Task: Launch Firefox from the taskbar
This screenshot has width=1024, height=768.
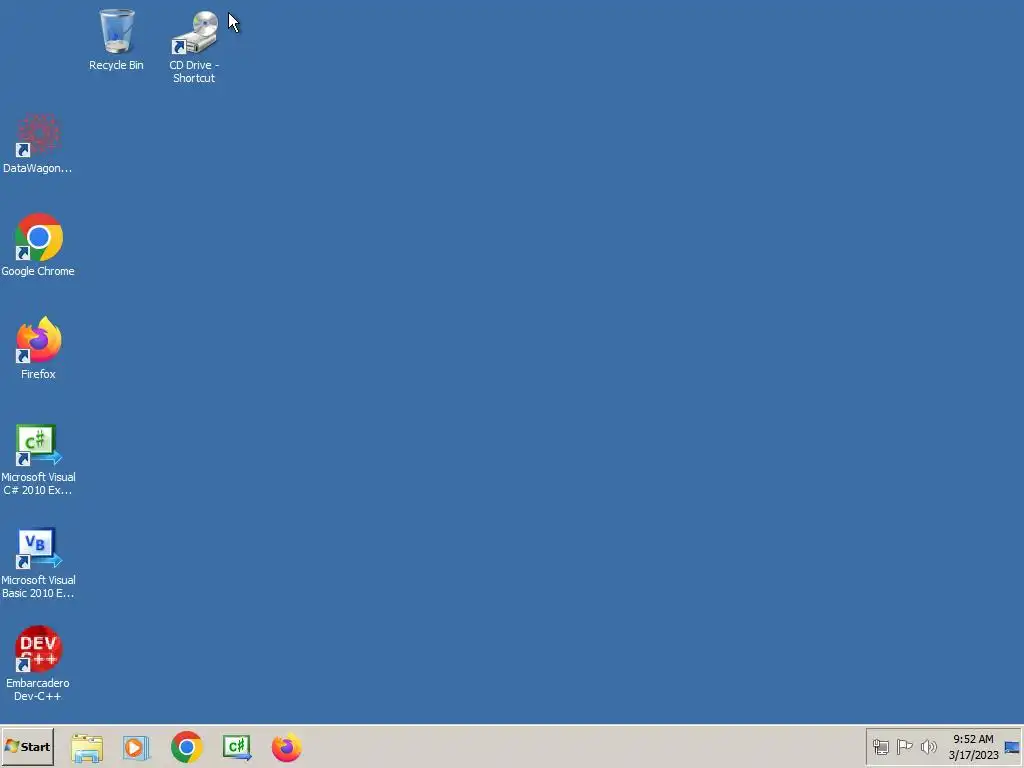Action: point(287,747)
